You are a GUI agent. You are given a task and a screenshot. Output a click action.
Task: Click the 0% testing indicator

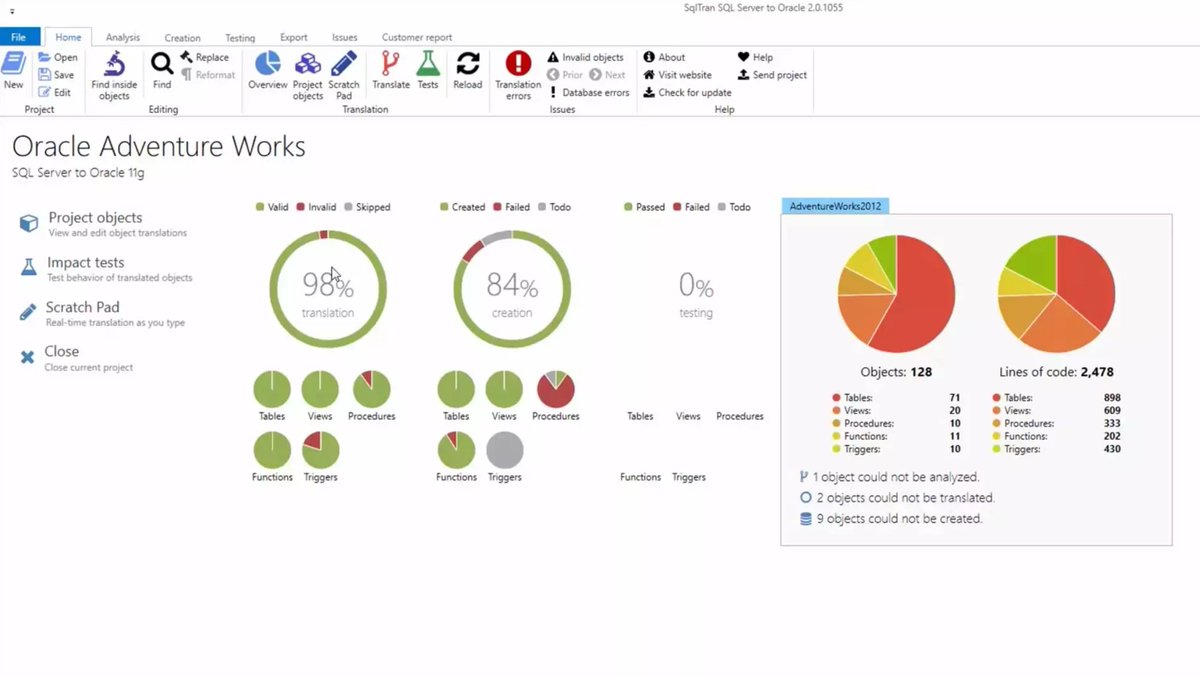click(696, 294)
